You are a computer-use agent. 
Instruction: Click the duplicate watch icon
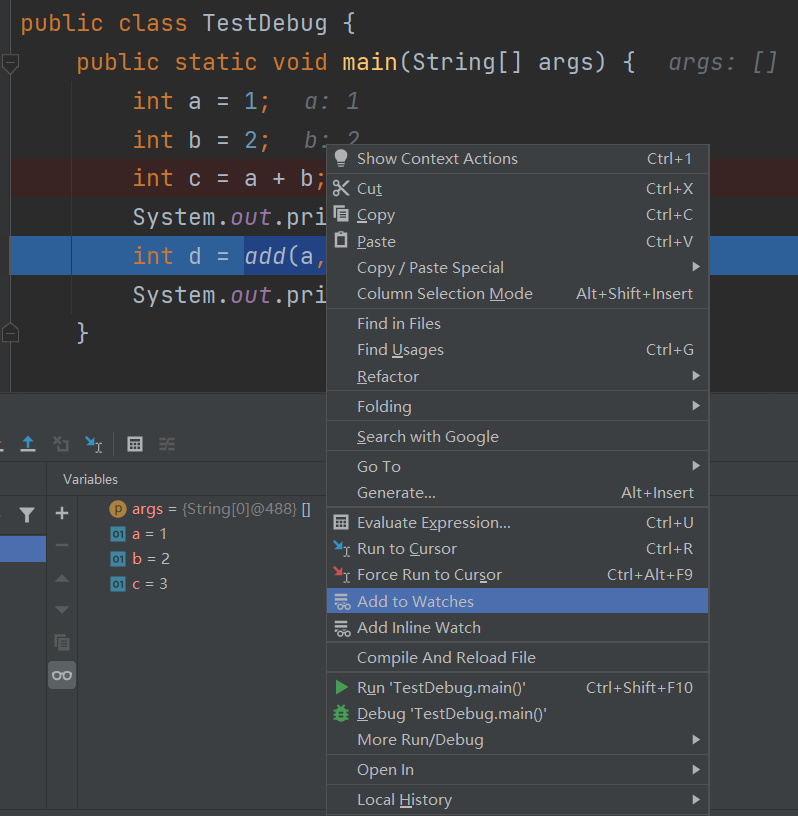point(62,642)
